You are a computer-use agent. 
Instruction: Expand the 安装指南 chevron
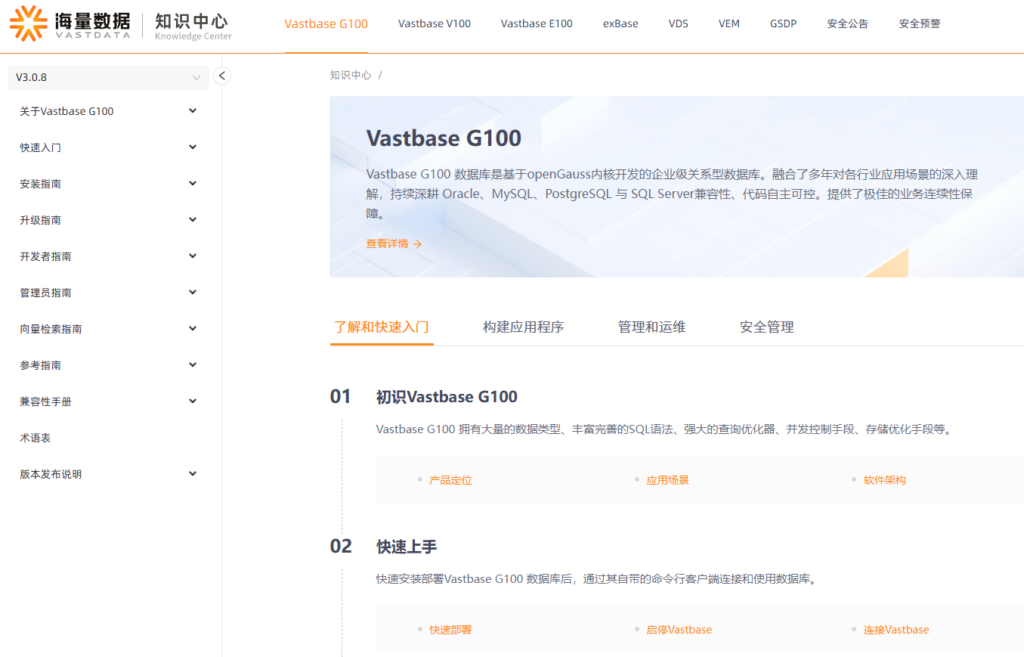[x=193, y=184]
